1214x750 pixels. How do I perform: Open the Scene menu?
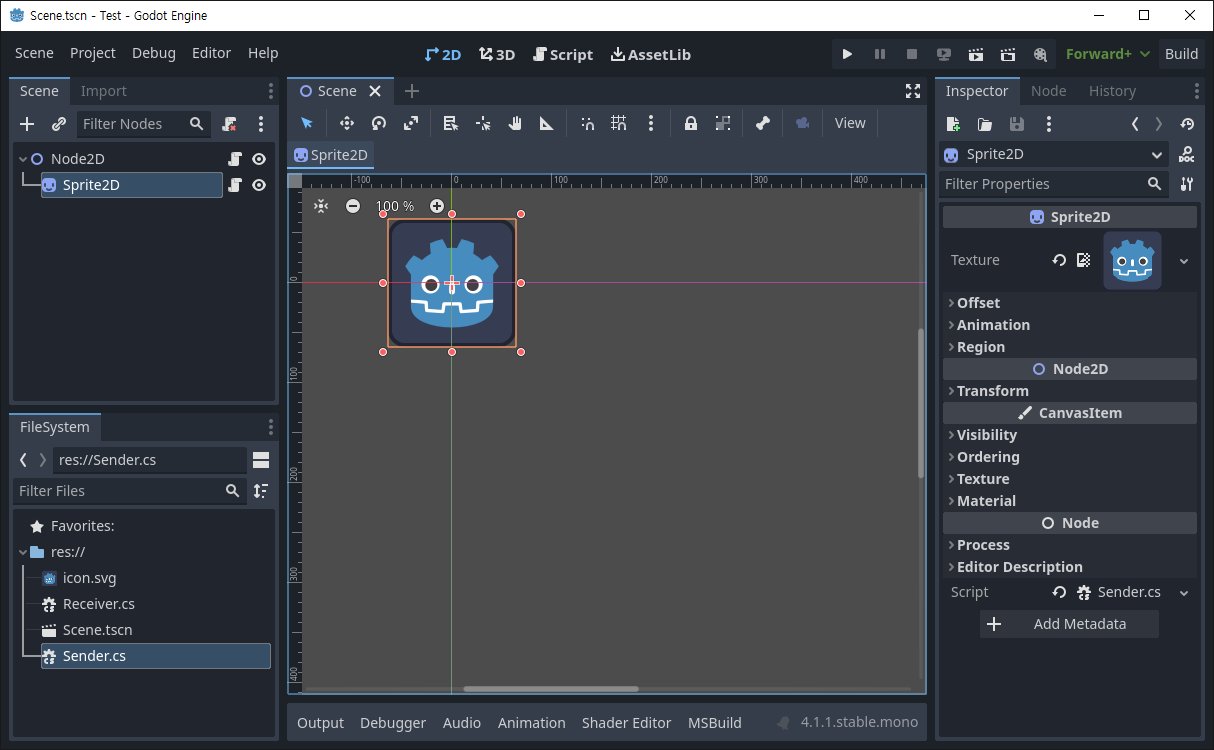click(34, 53)
